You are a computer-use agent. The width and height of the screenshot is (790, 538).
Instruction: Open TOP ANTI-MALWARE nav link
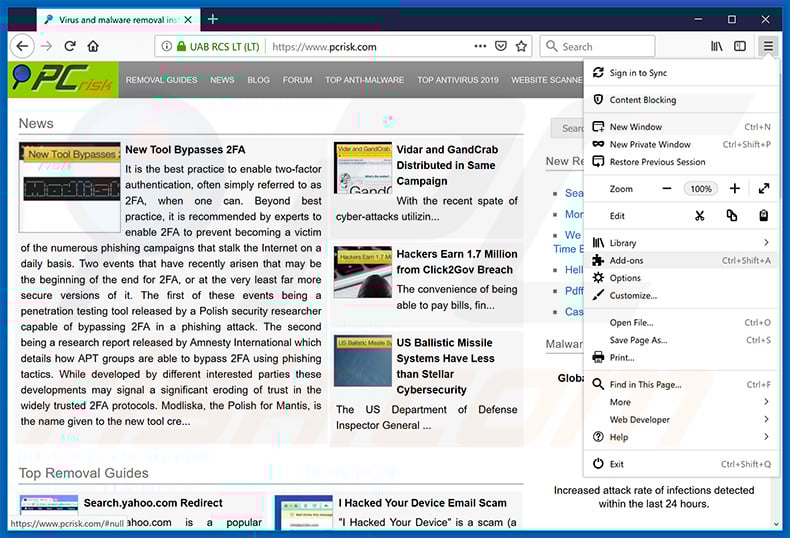[x=364, y=80]
